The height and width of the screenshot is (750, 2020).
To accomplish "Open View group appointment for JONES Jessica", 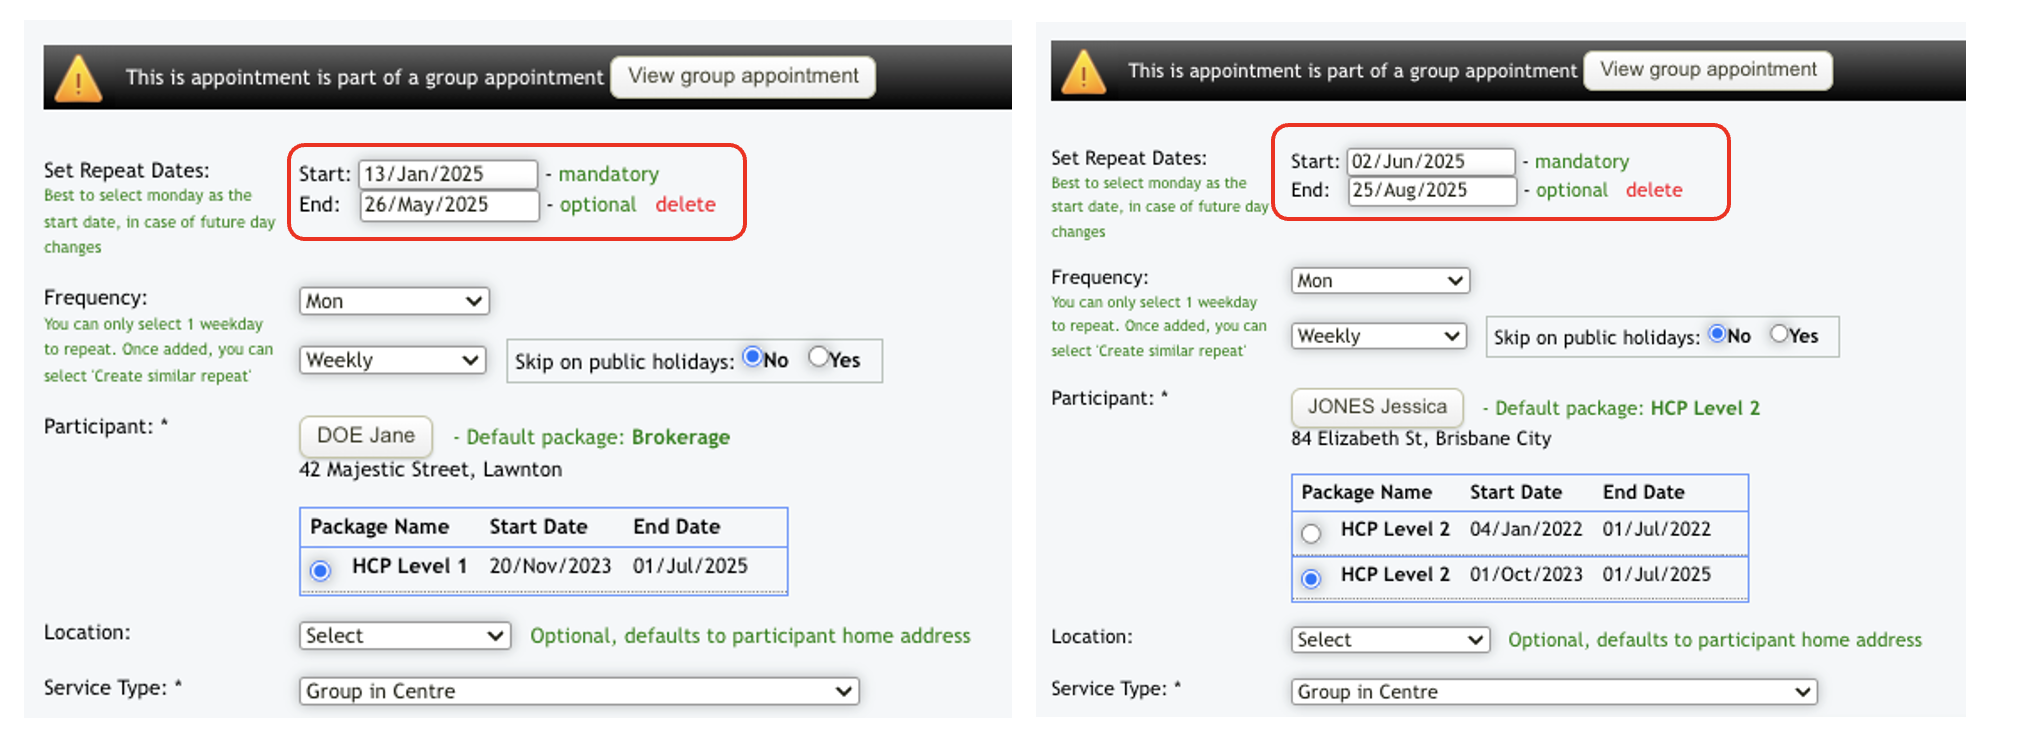I will tap(1708, 70).
